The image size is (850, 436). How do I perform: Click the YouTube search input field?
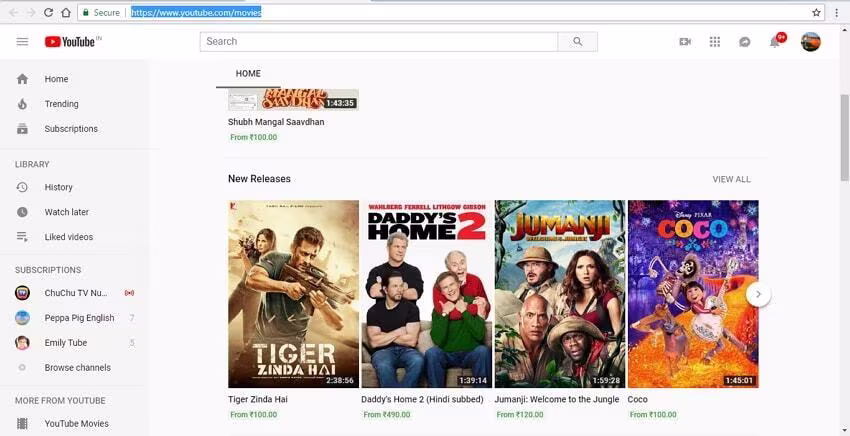(379, 42)
